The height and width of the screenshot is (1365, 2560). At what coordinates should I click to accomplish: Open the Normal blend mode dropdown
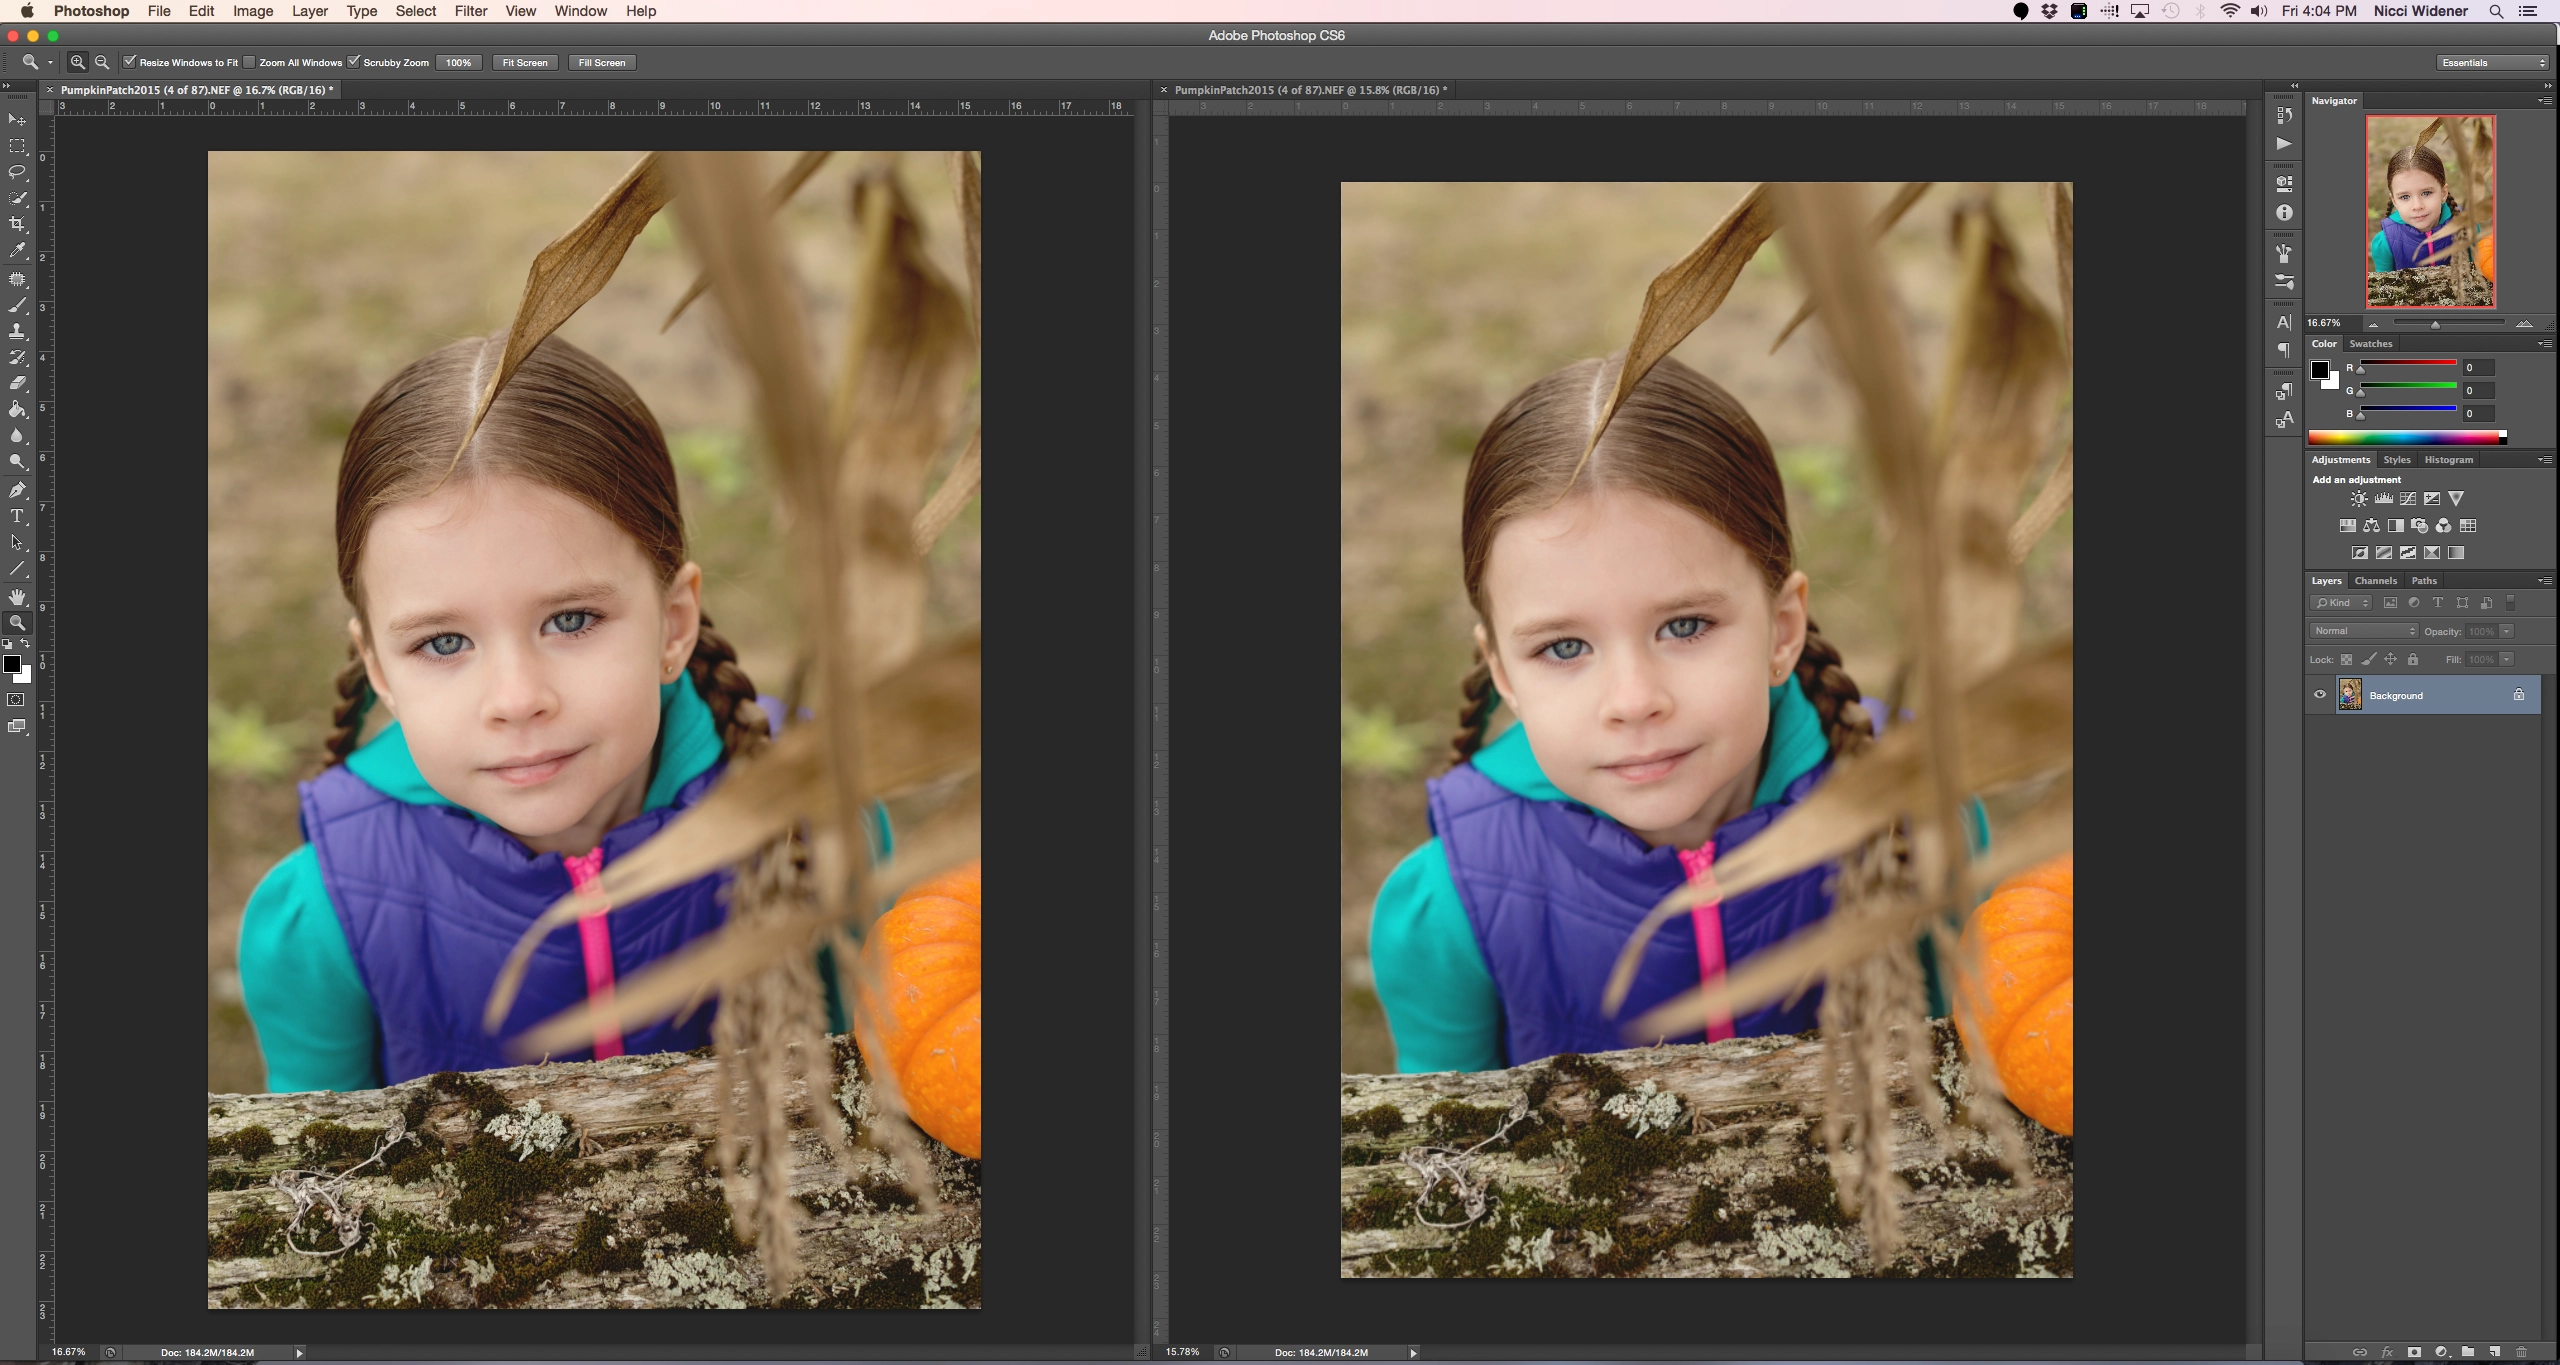(x=2364, y=631)
